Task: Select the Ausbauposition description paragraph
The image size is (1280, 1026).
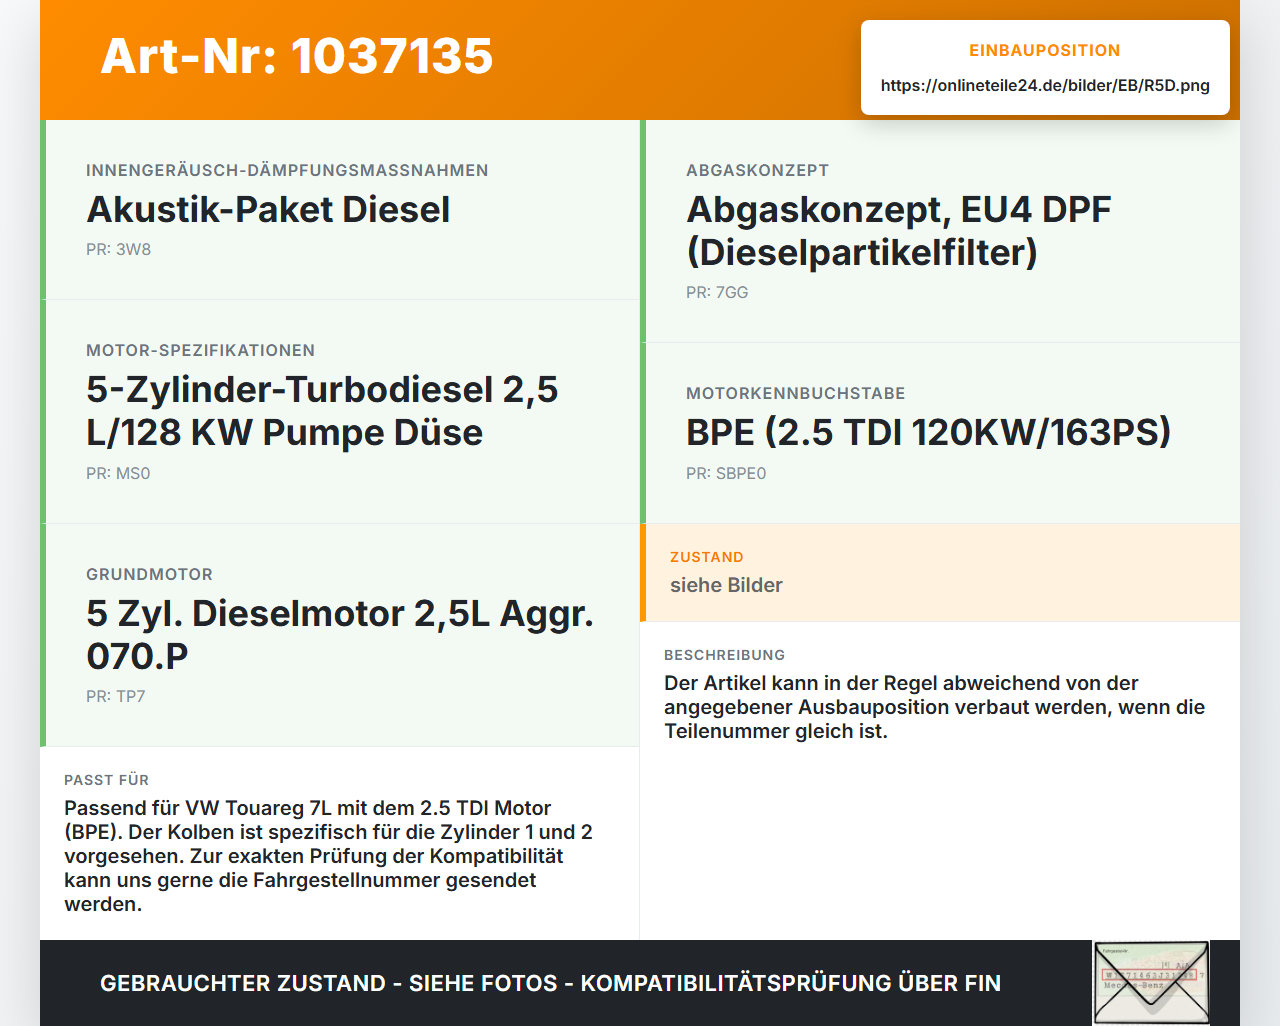Action: tap(934, 707)
